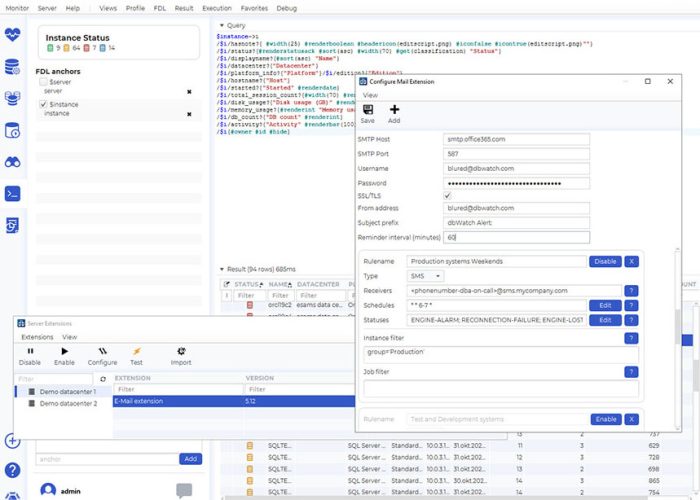Click the Add plus icon in Configure Mail Extension
This screenshot has width=700, height=500.
[394, 114]
